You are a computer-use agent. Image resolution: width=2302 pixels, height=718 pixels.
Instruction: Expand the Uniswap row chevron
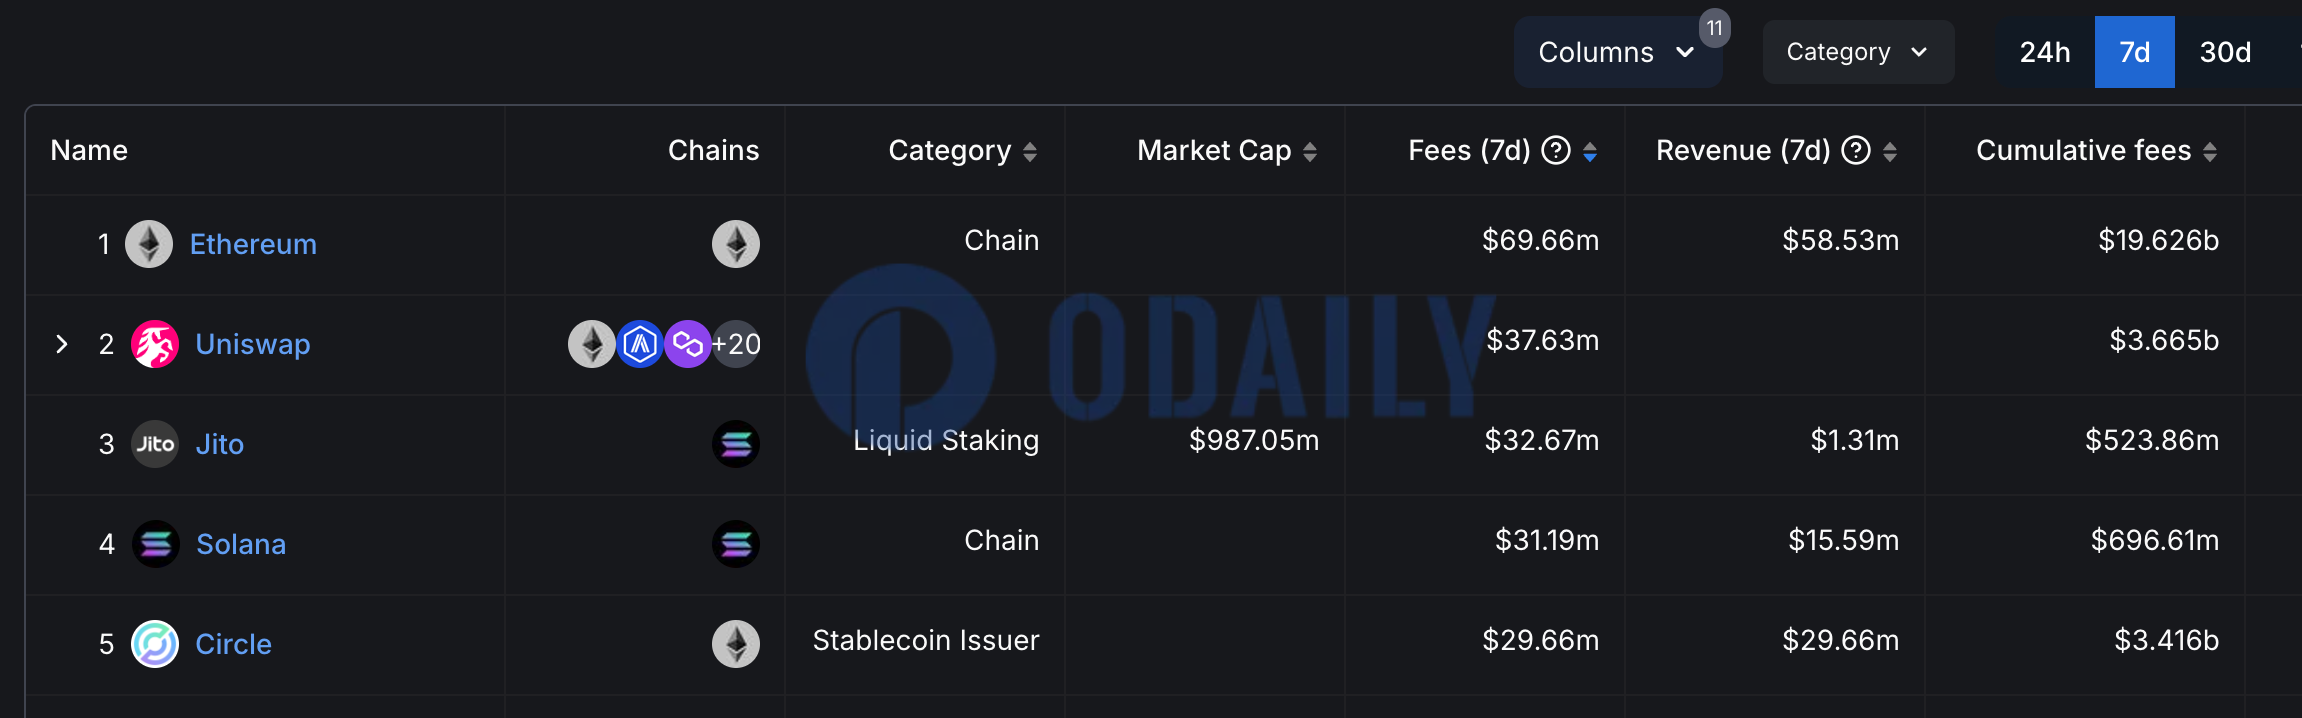pos(62,344)
